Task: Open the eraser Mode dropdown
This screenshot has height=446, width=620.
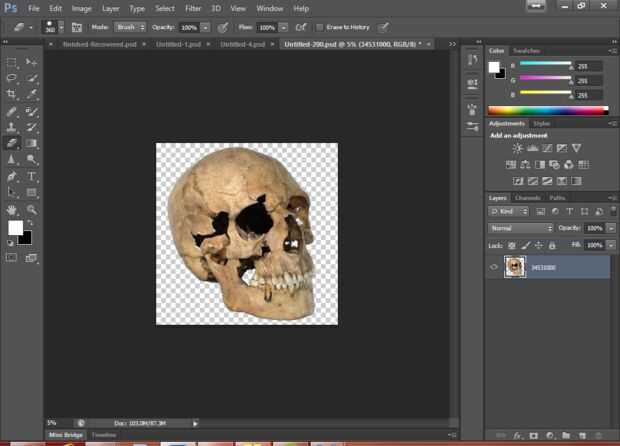Action: [x=130, y=27]
